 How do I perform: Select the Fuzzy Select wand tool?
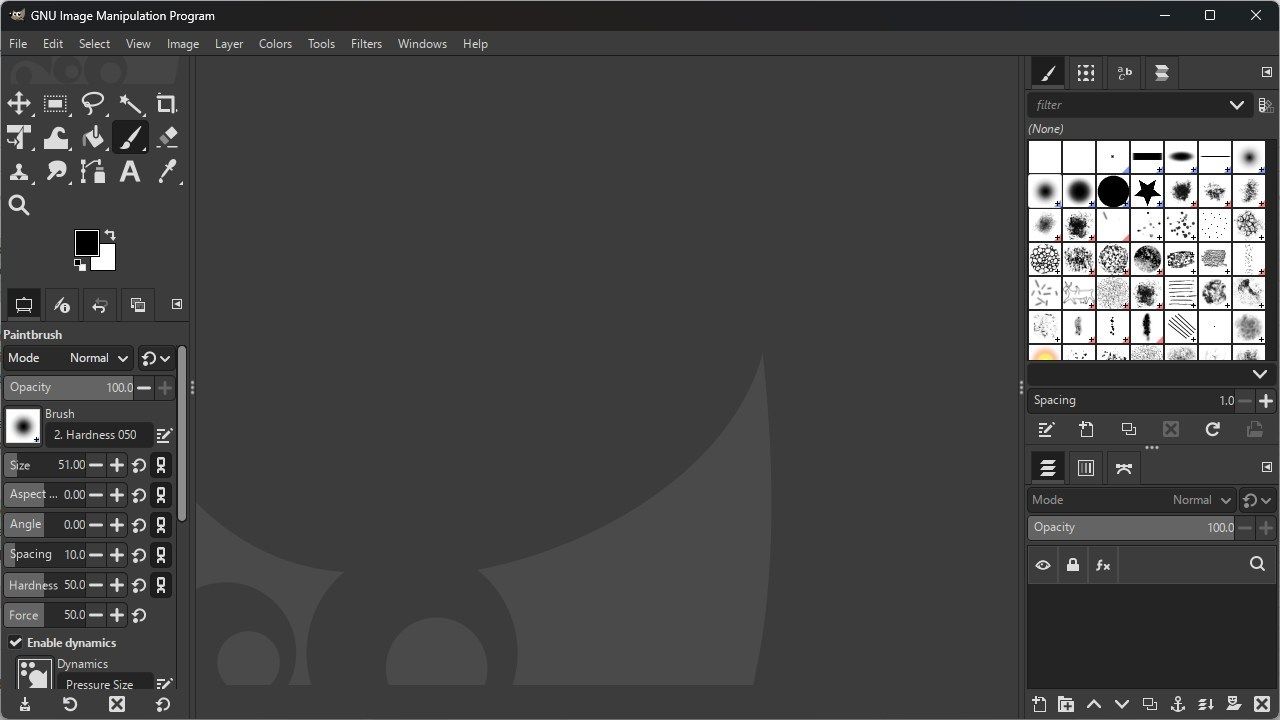130,104
